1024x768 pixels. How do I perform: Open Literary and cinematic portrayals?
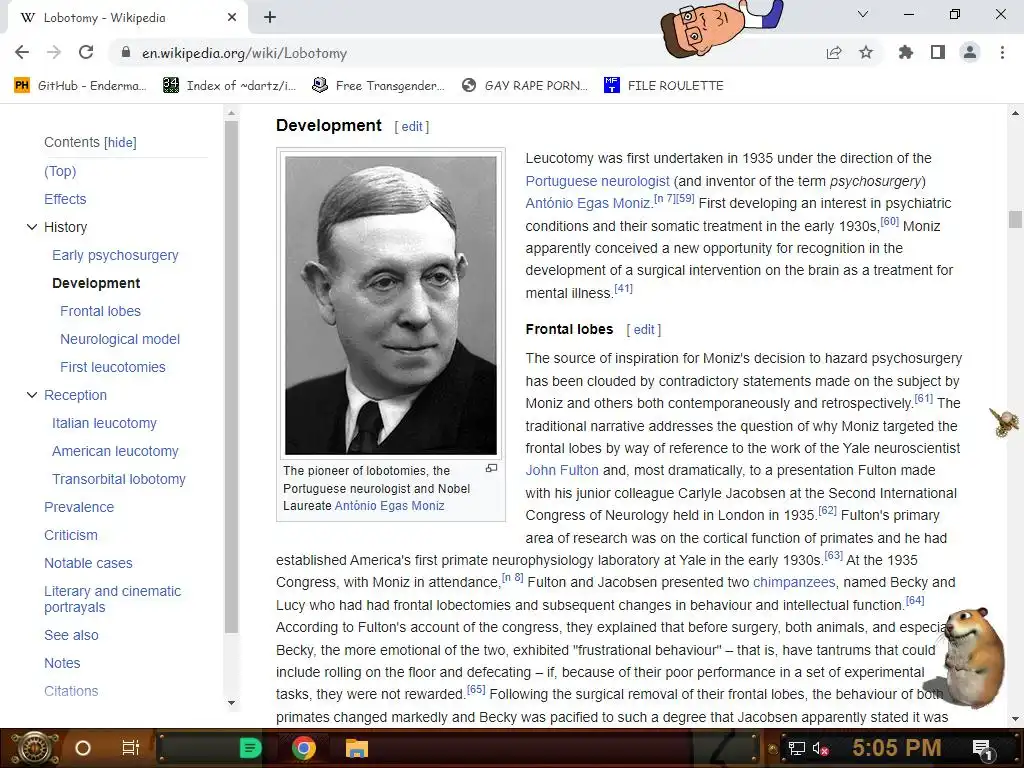112,599
